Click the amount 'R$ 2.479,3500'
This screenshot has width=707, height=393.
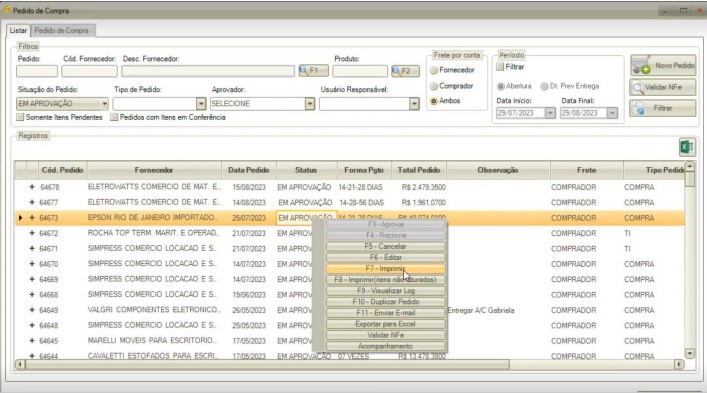423,187
